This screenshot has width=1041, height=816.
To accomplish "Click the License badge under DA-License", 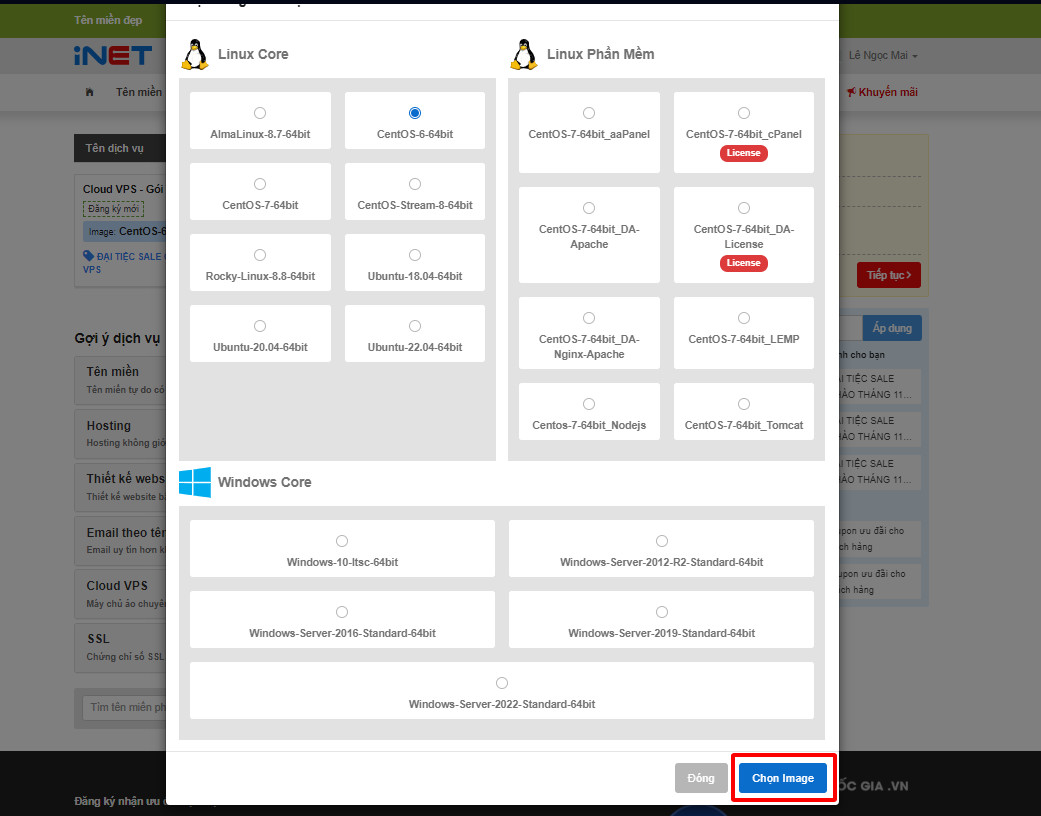I will (744, 263).
